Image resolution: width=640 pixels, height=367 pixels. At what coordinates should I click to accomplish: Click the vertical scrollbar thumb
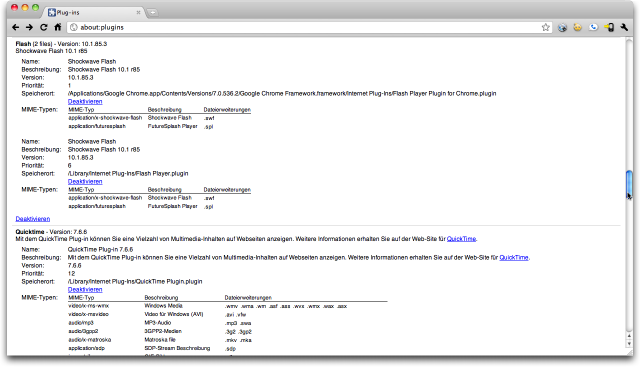(x=629, y=184)
